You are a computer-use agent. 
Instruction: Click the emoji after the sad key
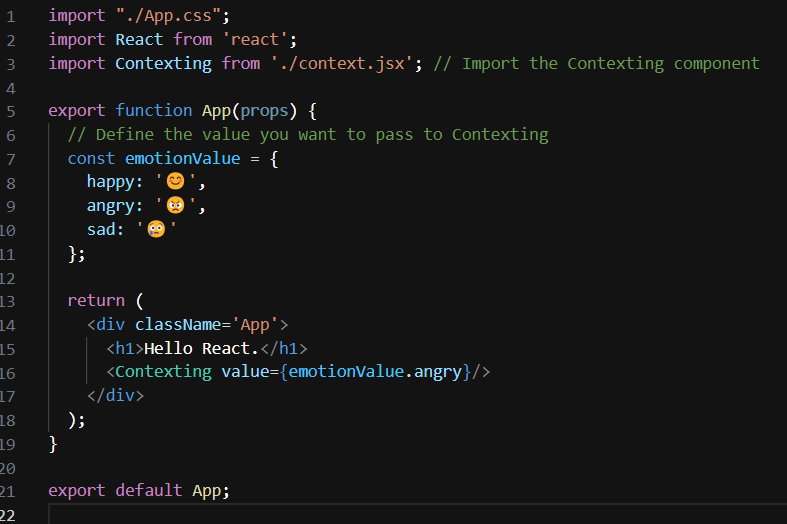click(x=156, y=230)
